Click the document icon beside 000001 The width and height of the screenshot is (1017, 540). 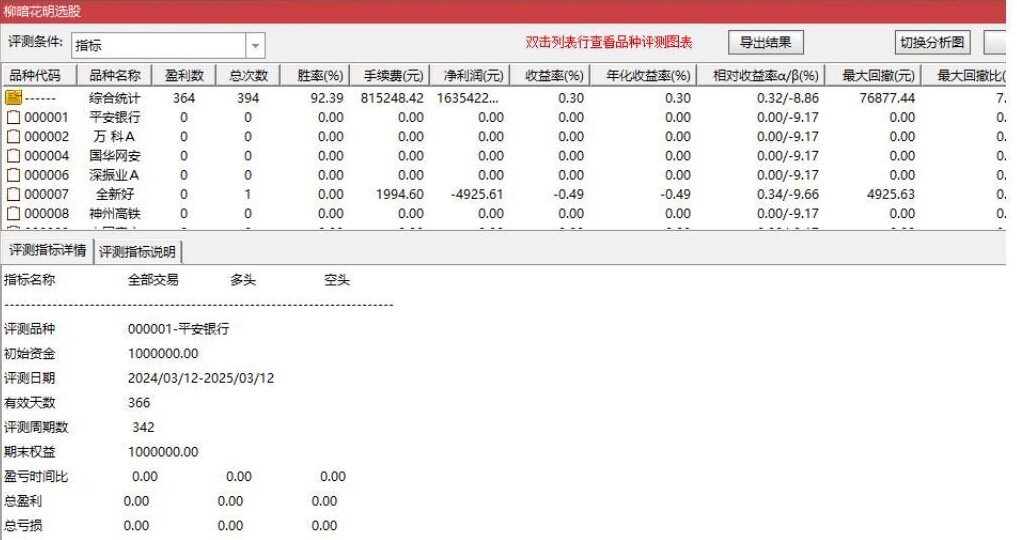[13, 117]
